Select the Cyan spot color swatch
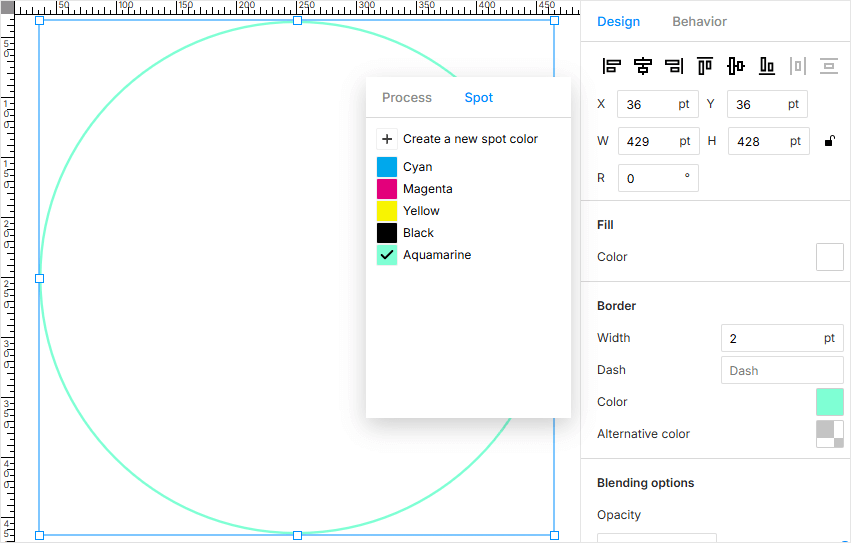This screenshot has height=543, width=851. (387, 167)
